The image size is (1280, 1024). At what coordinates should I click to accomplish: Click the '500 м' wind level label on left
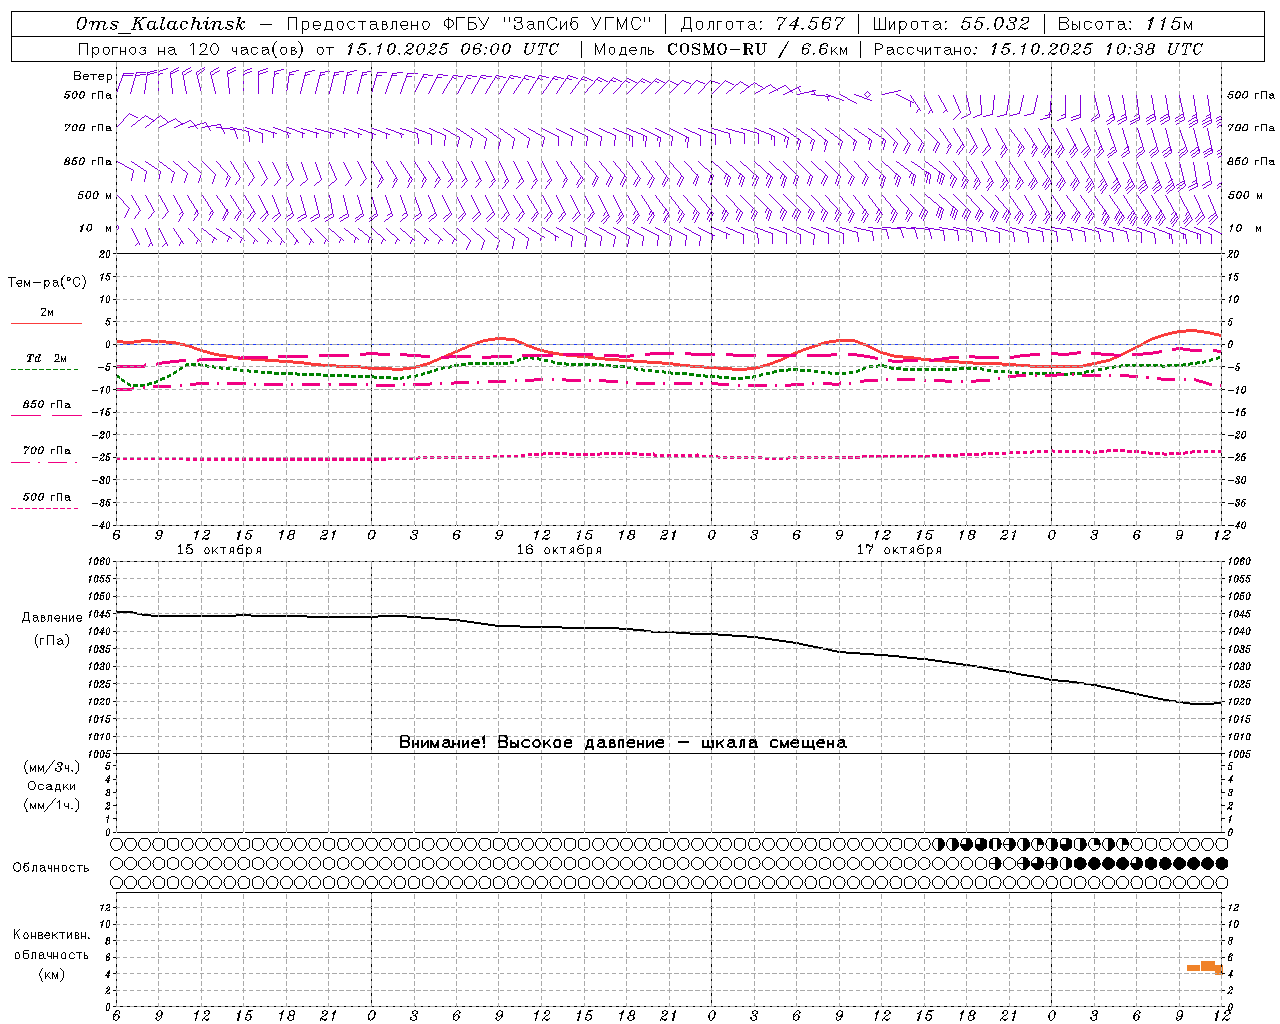tap(95, 195)
